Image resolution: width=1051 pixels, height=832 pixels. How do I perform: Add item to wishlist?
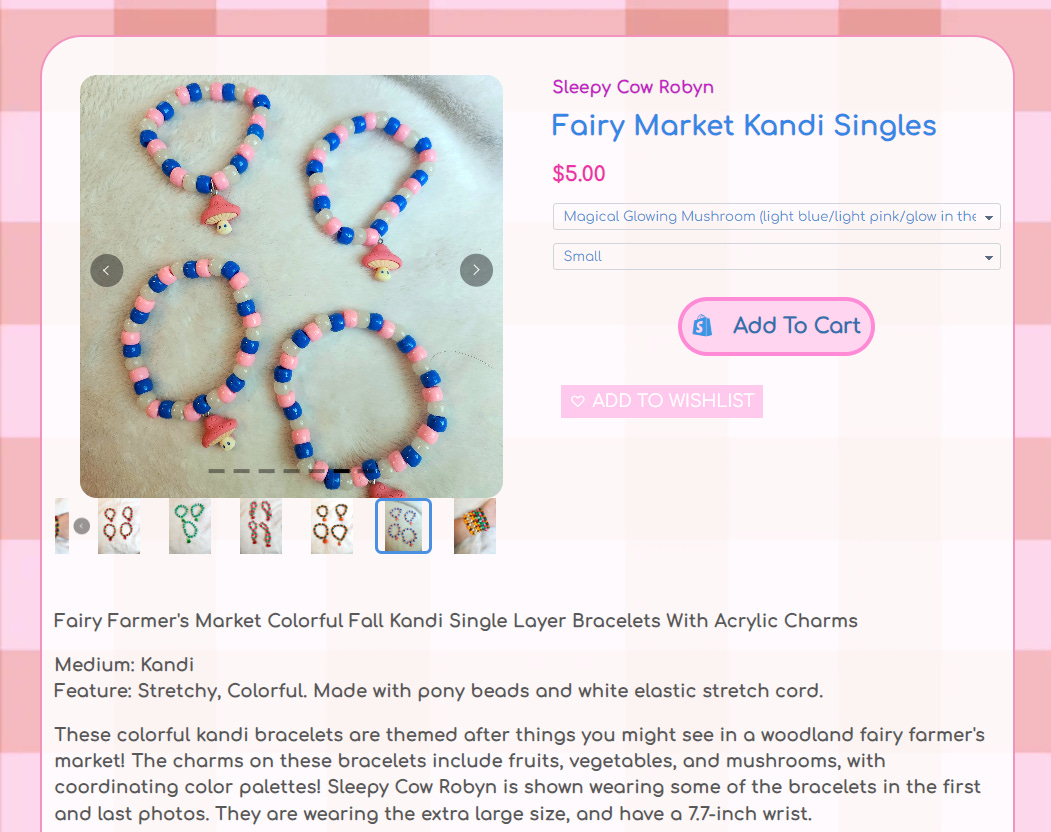(662, 401)
